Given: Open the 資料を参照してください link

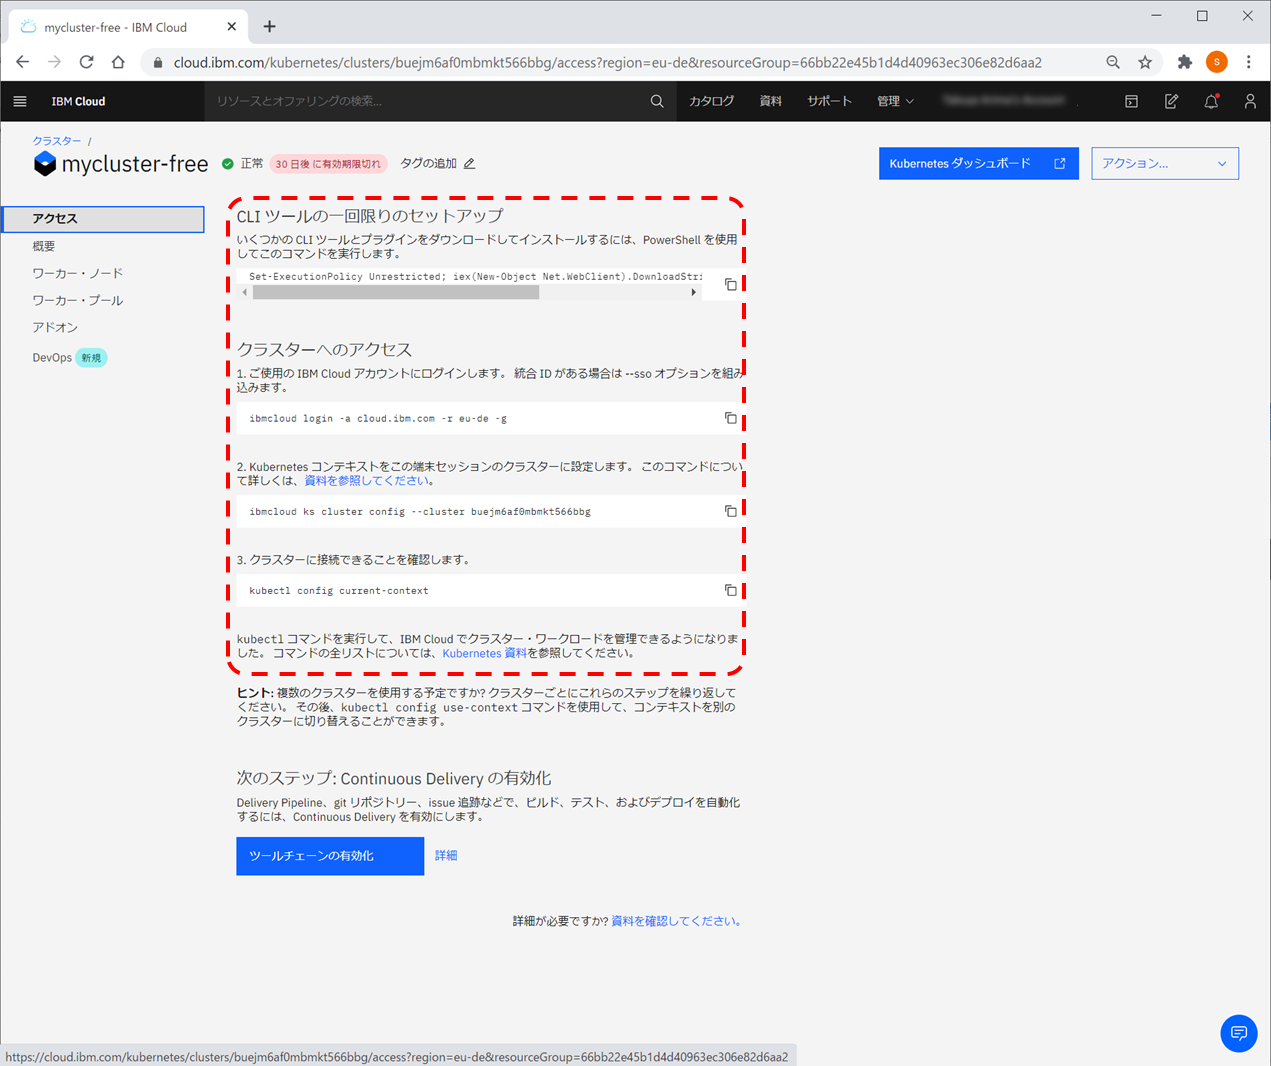Looking at the screenshot, I should [366, 481].
